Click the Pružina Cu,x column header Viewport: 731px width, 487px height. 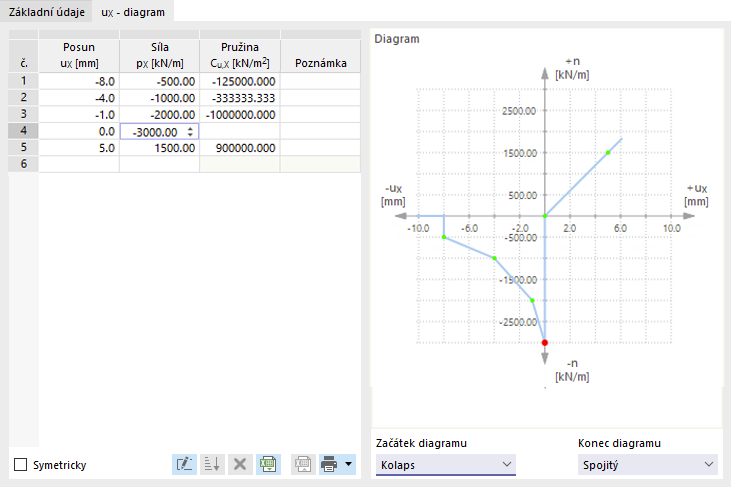[240, 55]
